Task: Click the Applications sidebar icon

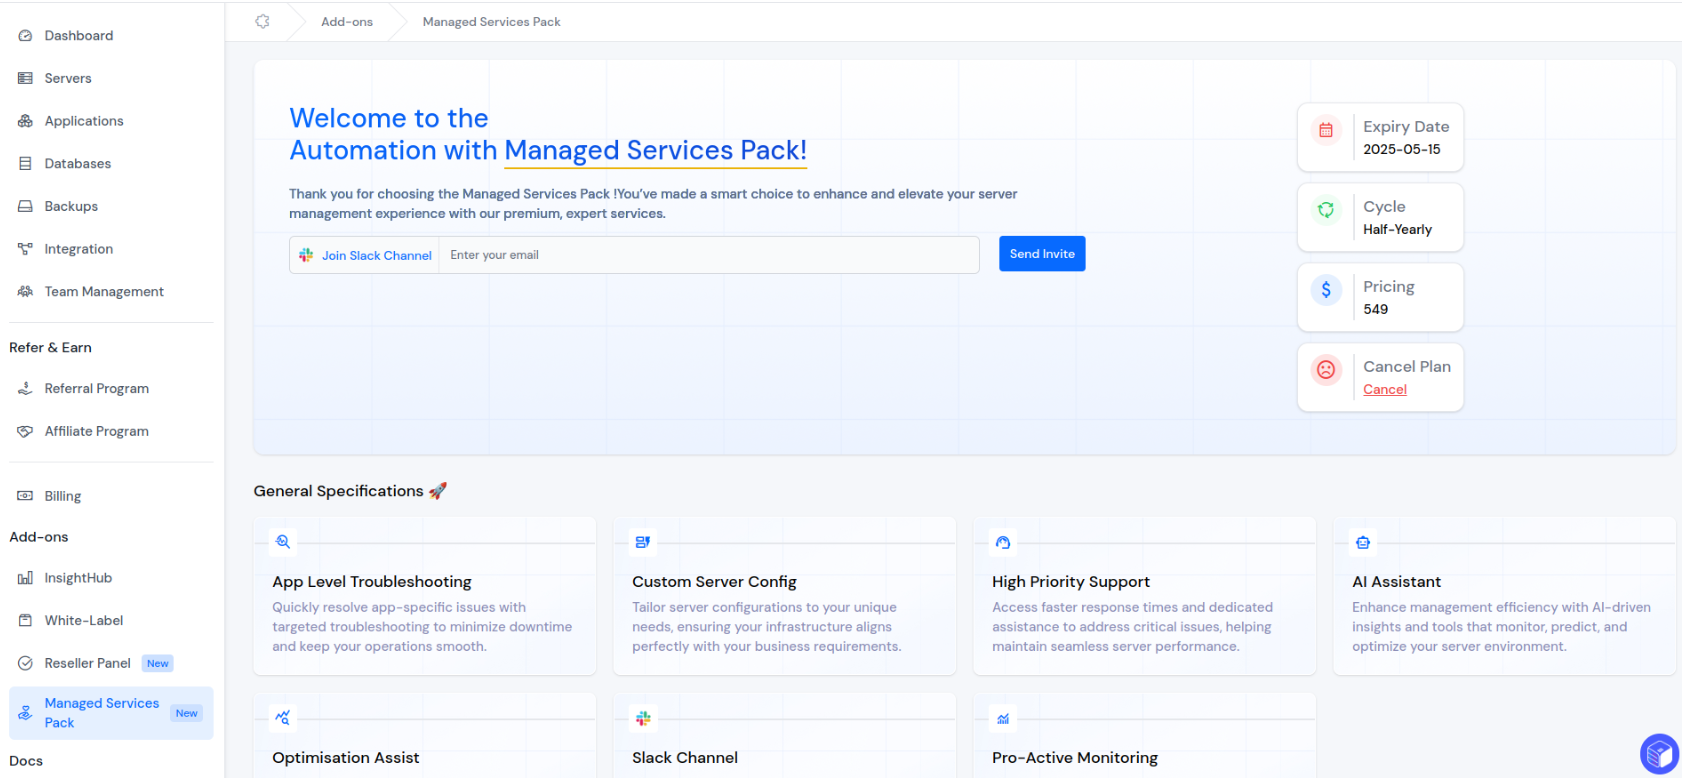Action: 25,121
